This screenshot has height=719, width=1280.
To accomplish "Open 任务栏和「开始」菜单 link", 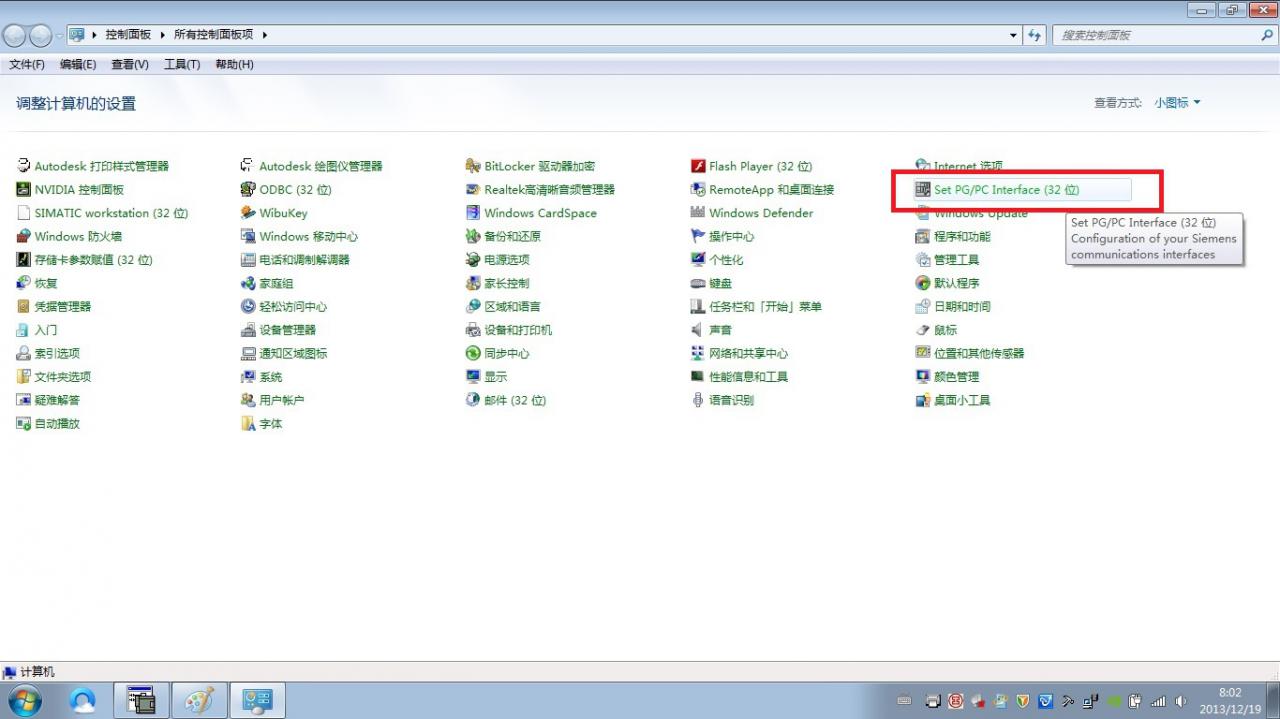I will click(x=766, y=307).
